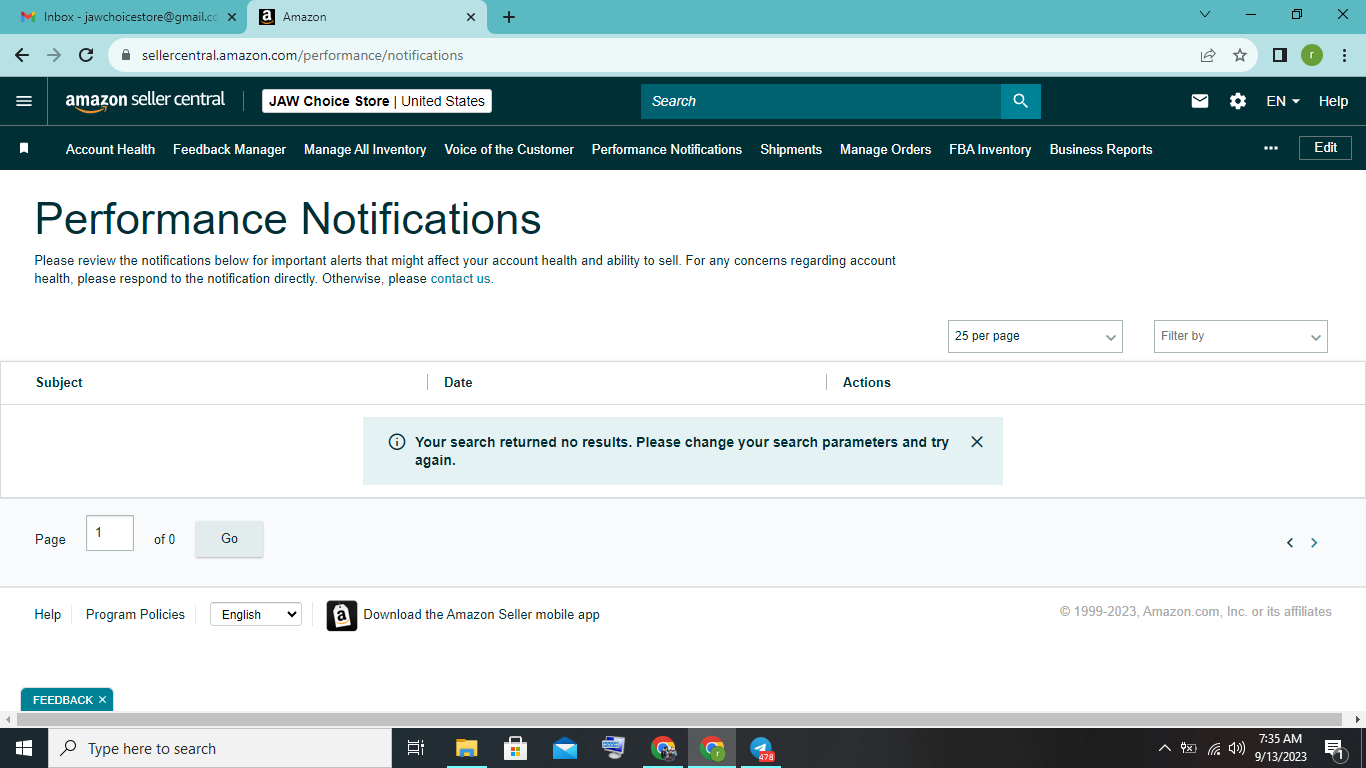
Task: Go back in browser history
Action: tap(22, 55)
